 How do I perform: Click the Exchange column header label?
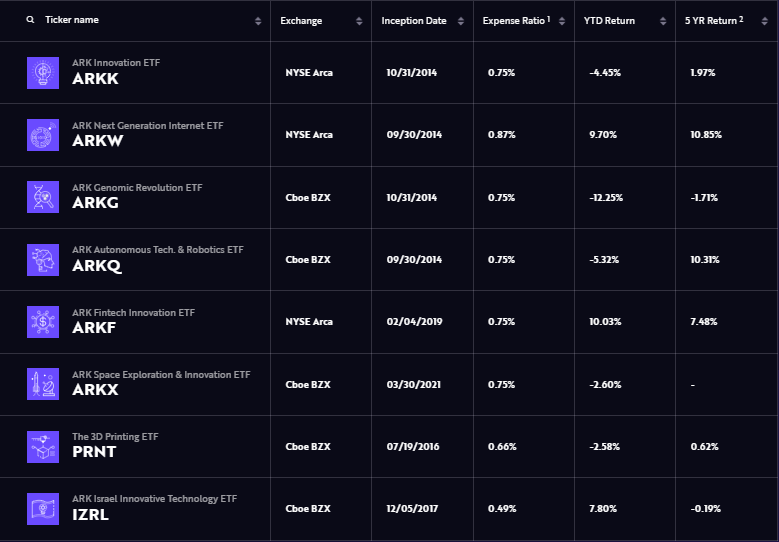coord(301,21)
